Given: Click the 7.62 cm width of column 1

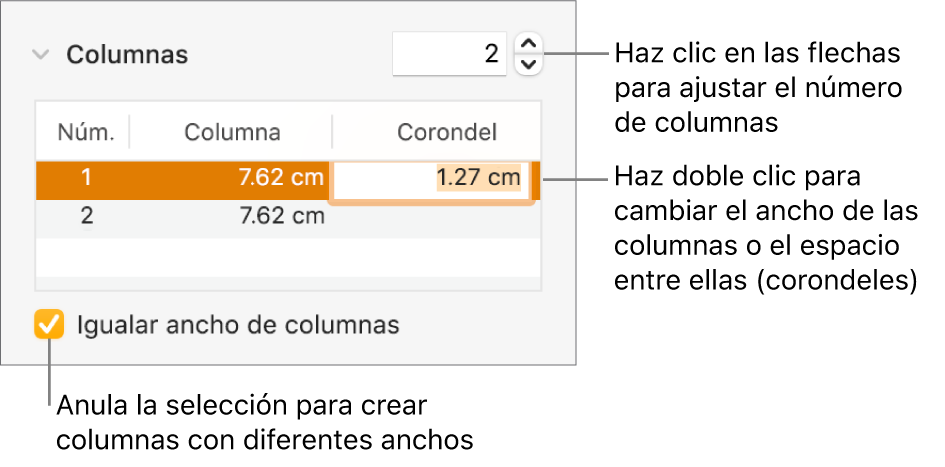Looking at the screenshot, I should click(x=281, y=179).
